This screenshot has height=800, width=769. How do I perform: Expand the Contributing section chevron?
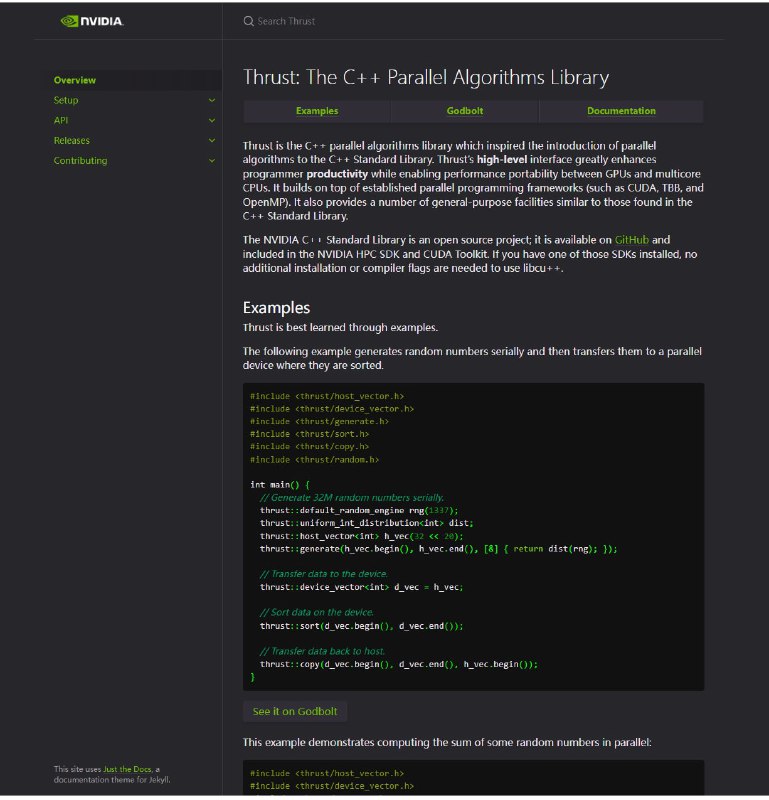[x=212, y=160]
